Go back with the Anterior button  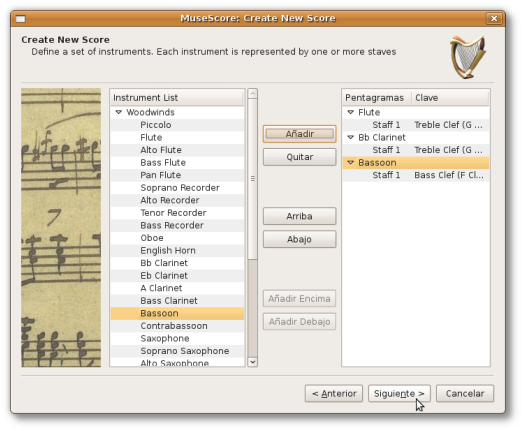pos(334,394)
